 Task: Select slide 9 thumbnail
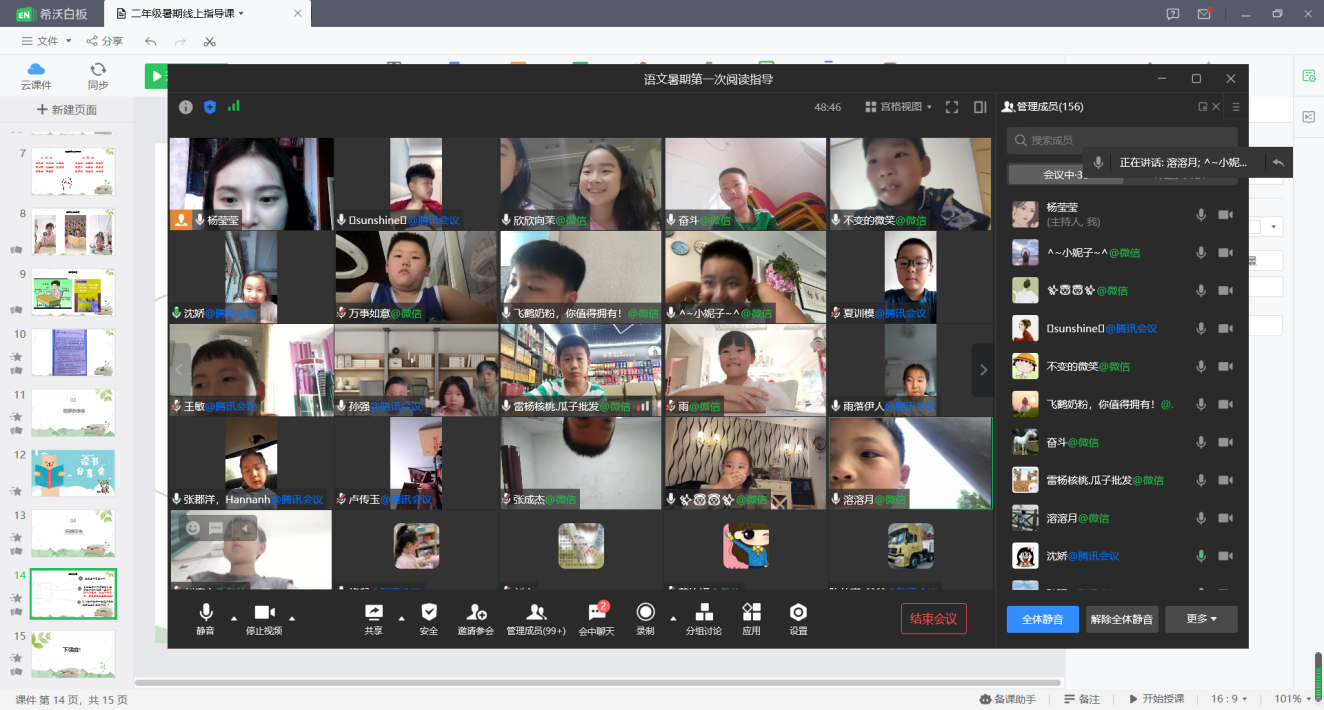point(74,292)
